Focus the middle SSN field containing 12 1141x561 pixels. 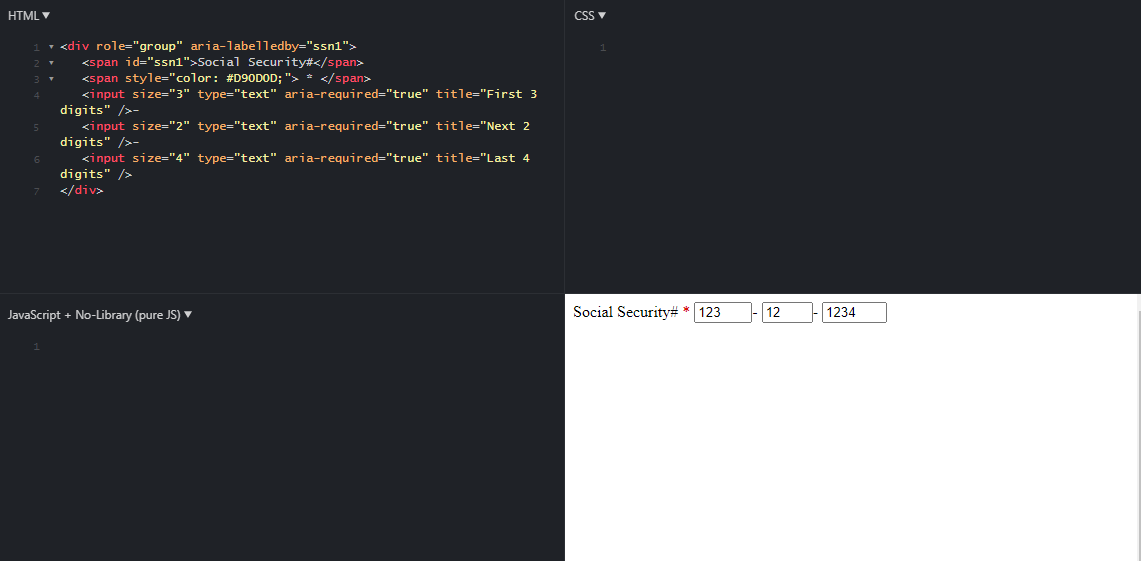tap(786, 313)
